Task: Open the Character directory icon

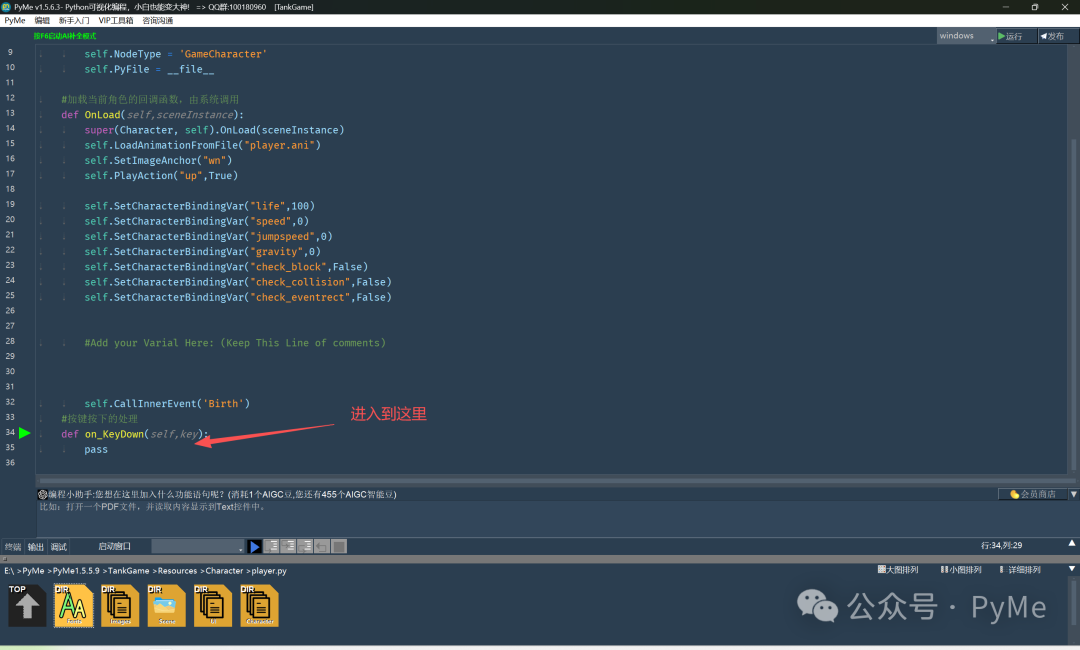Action: (x=260, y=605)
